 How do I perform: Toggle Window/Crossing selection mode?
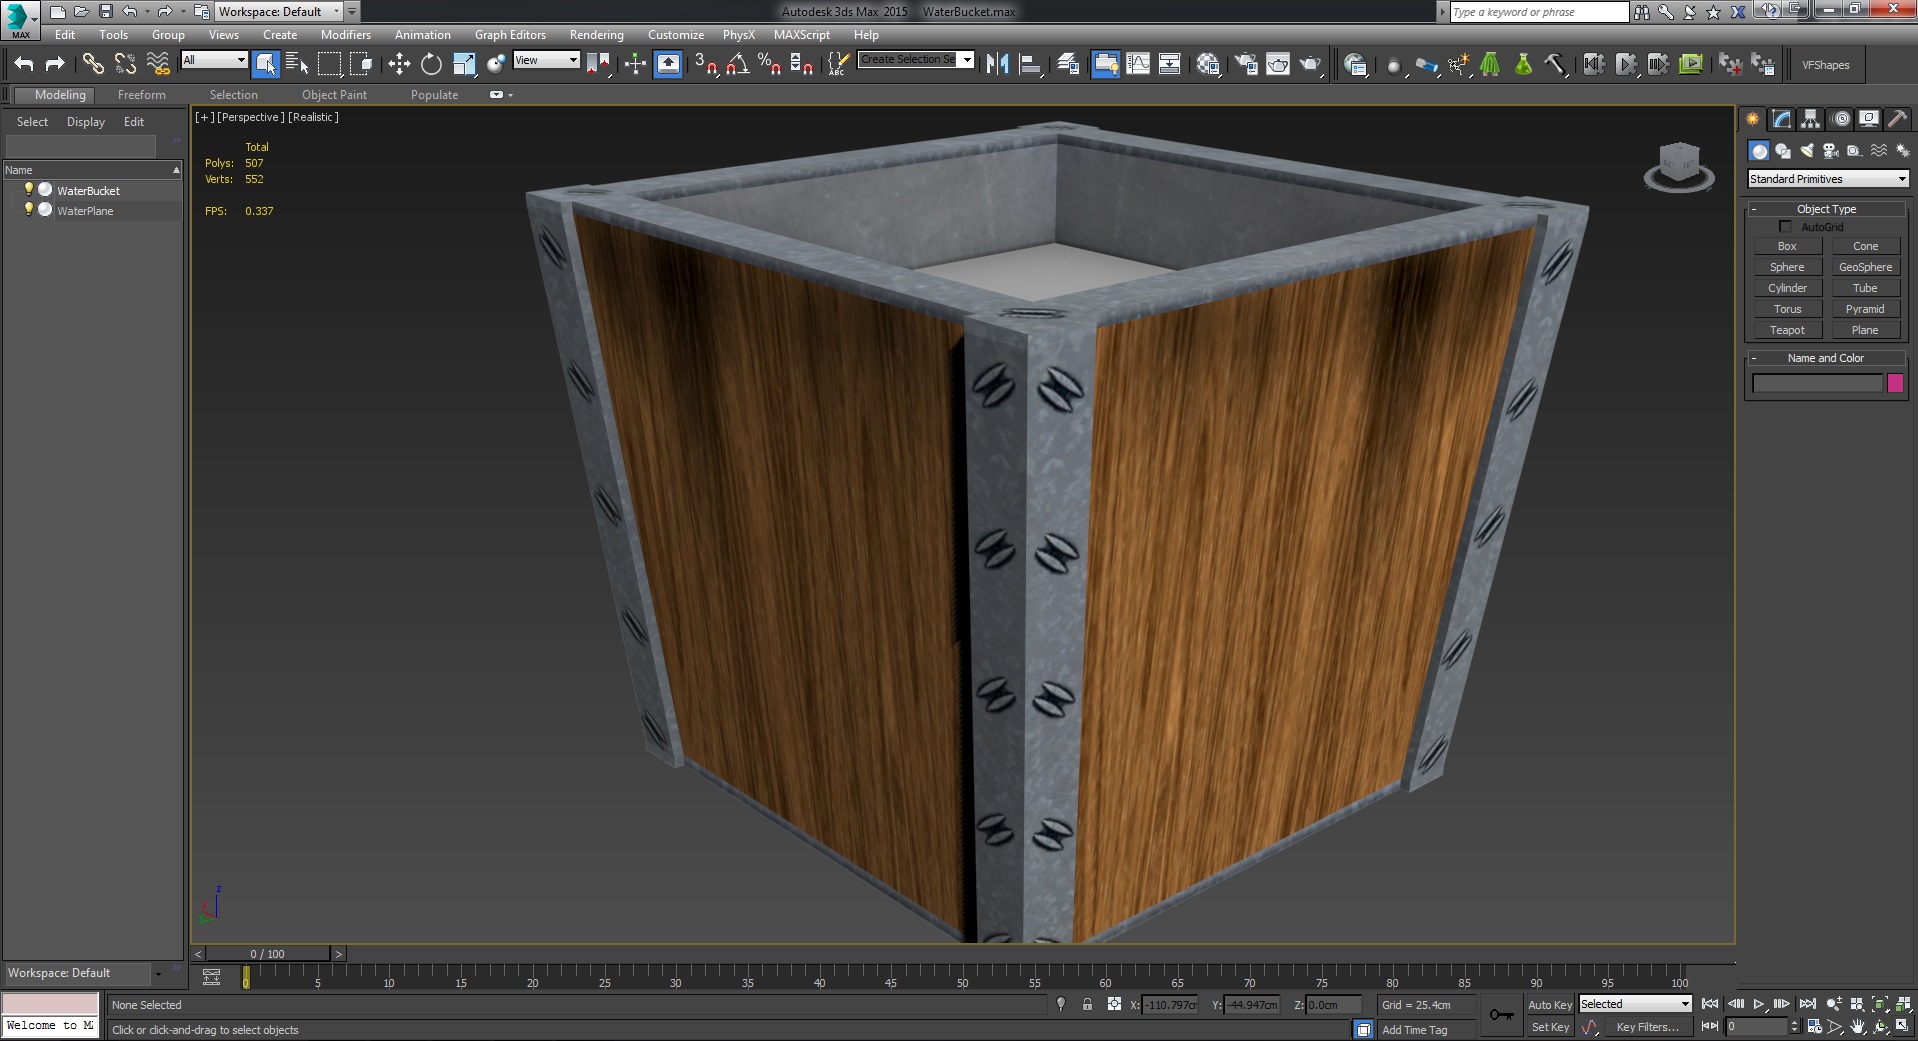(x=361, y=64)
